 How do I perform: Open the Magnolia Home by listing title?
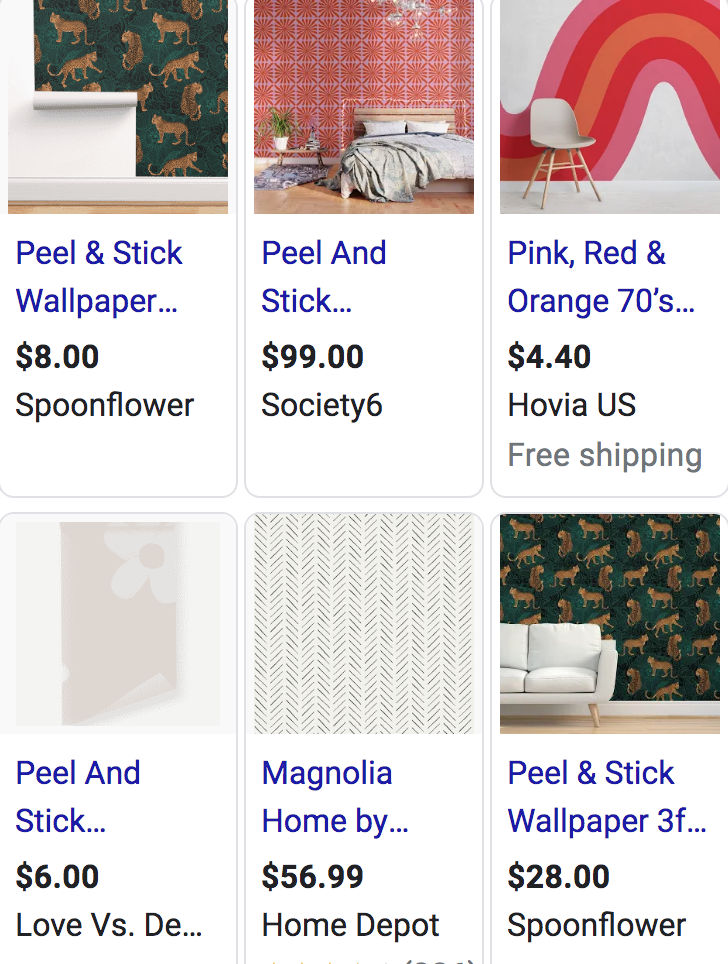click(x=335, y=797)
